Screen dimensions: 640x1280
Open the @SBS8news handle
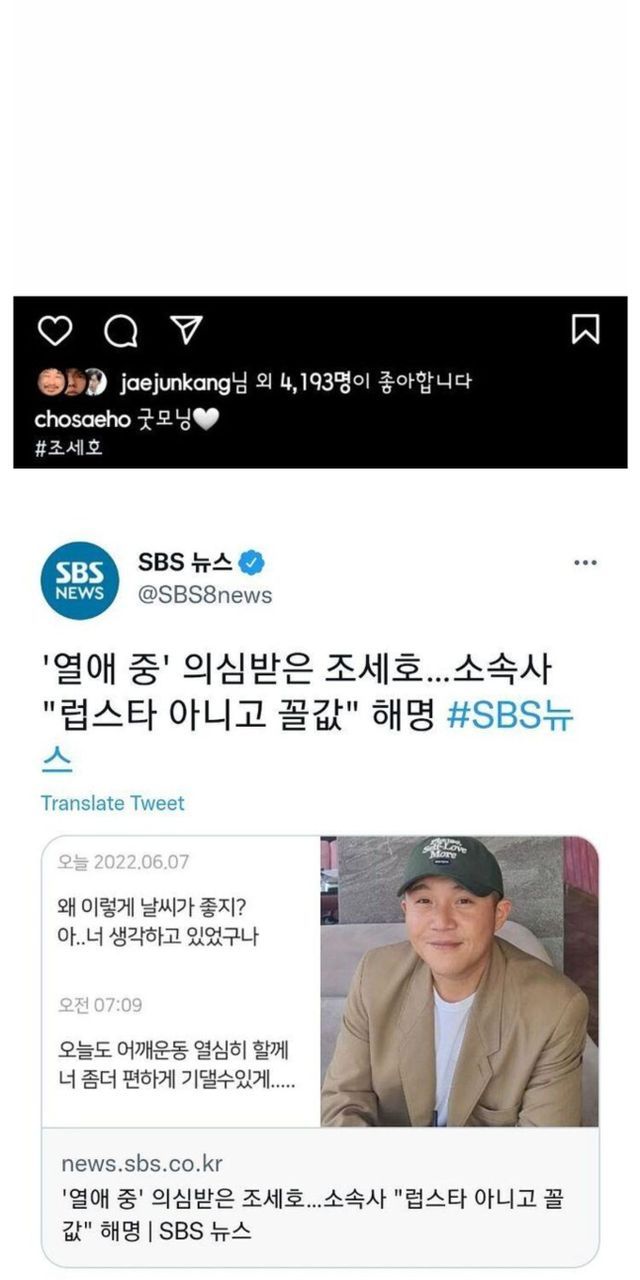(204, 596)
